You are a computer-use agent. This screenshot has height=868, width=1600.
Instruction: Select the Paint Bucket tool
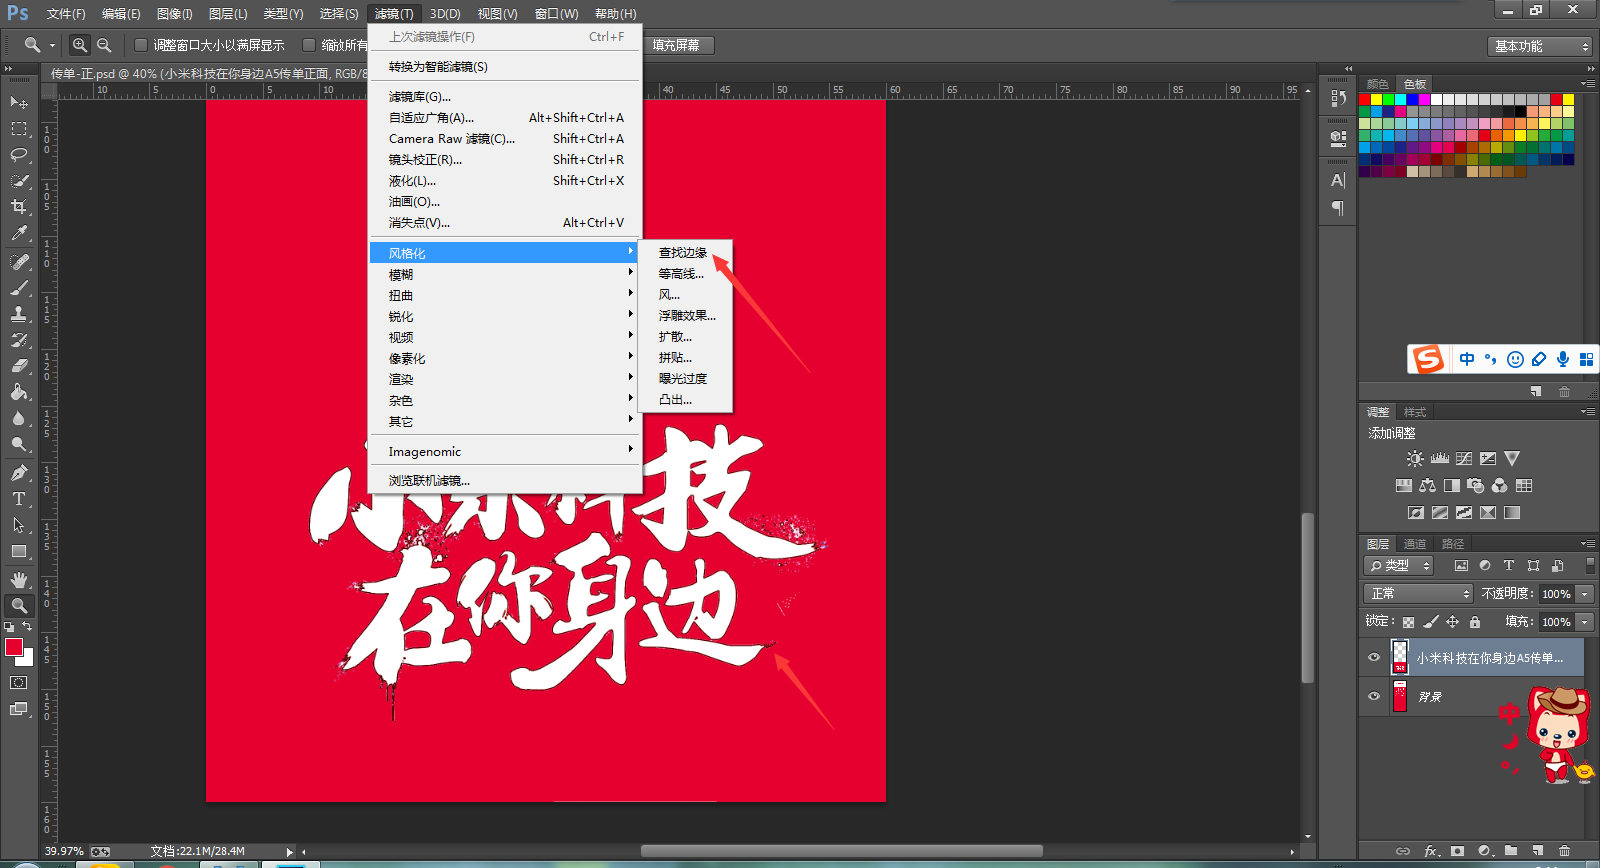pyautogui.click(x=18, y=392)
